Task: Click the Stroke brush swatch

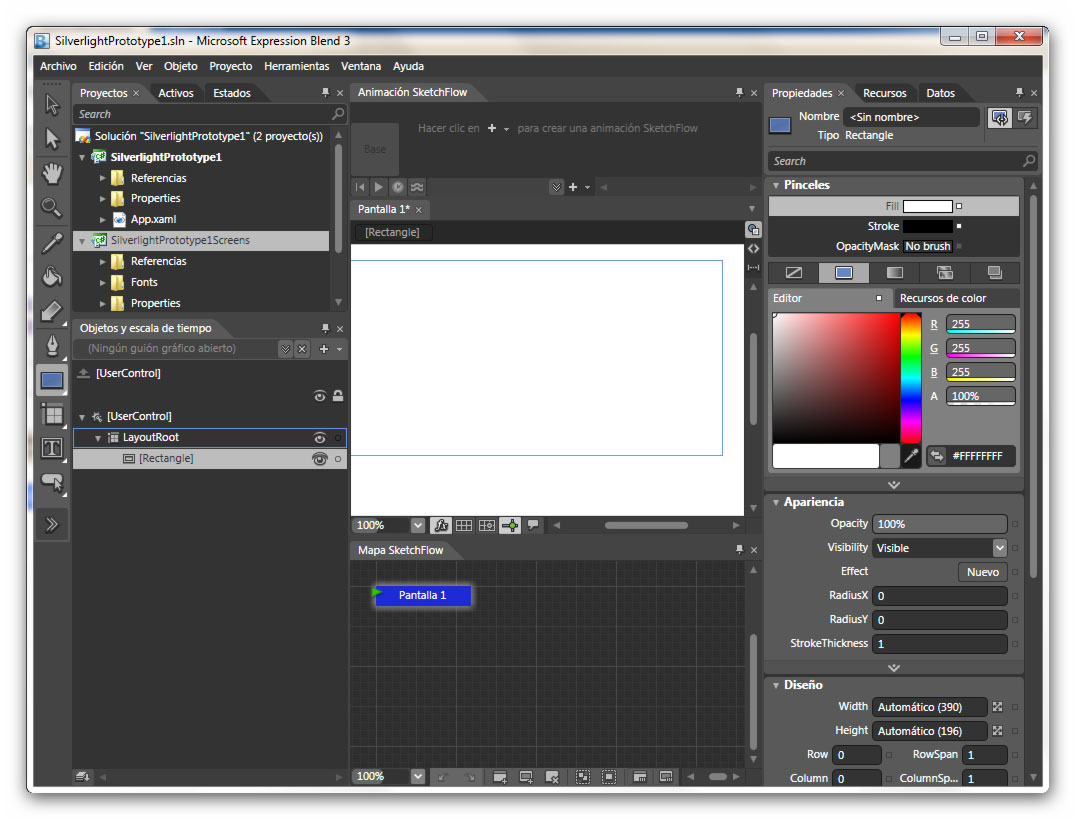Action: coord(928,226)
